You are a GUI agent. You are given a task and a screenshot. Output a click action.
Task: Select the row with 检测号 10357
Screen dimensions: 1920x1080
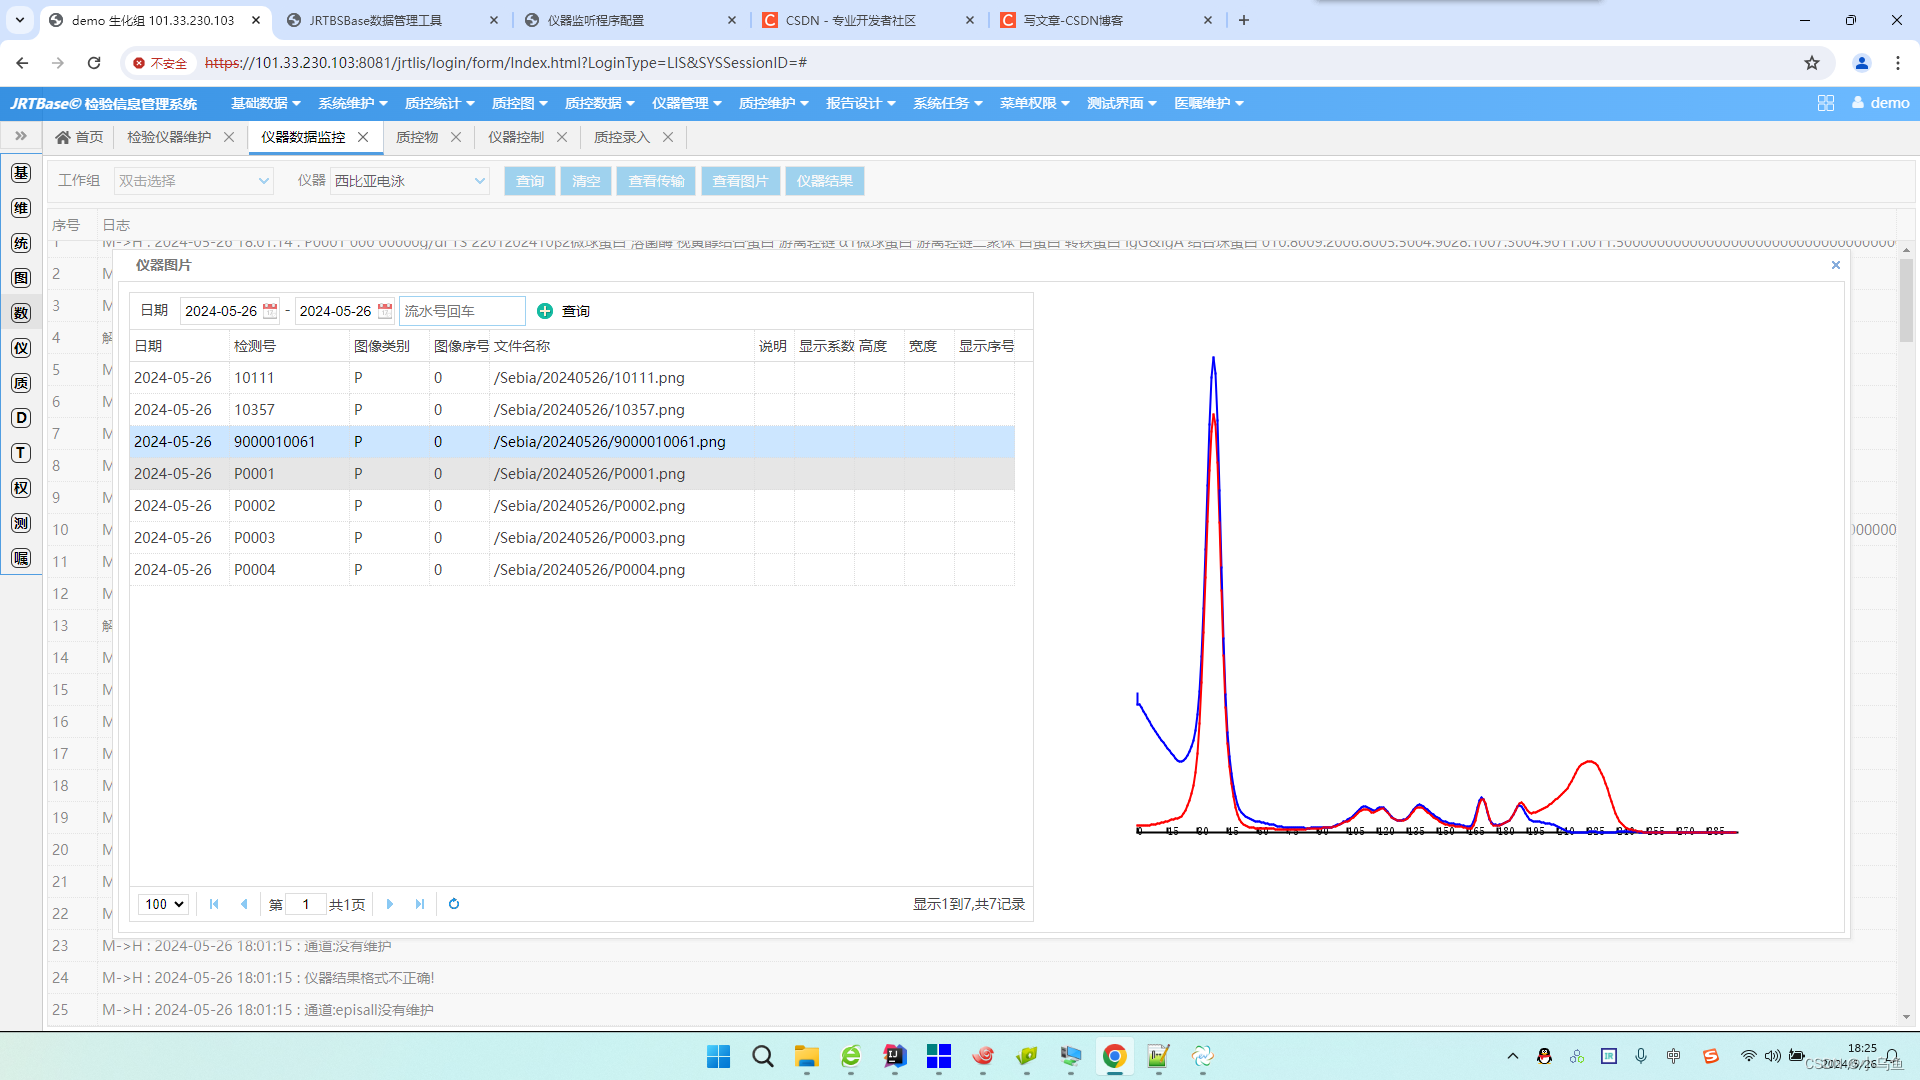tap(572, 410)
